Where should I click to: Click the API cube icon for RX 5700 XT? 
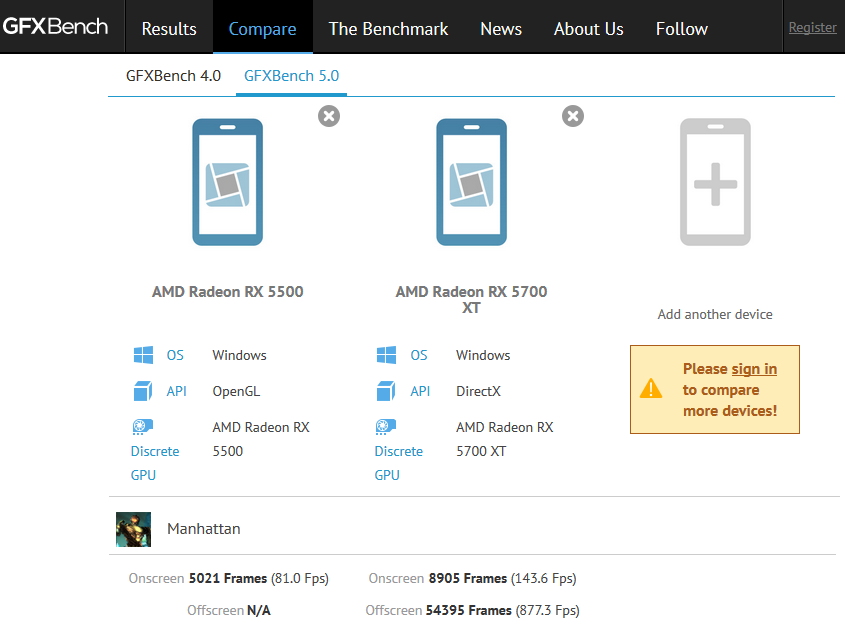pos(386,391)
